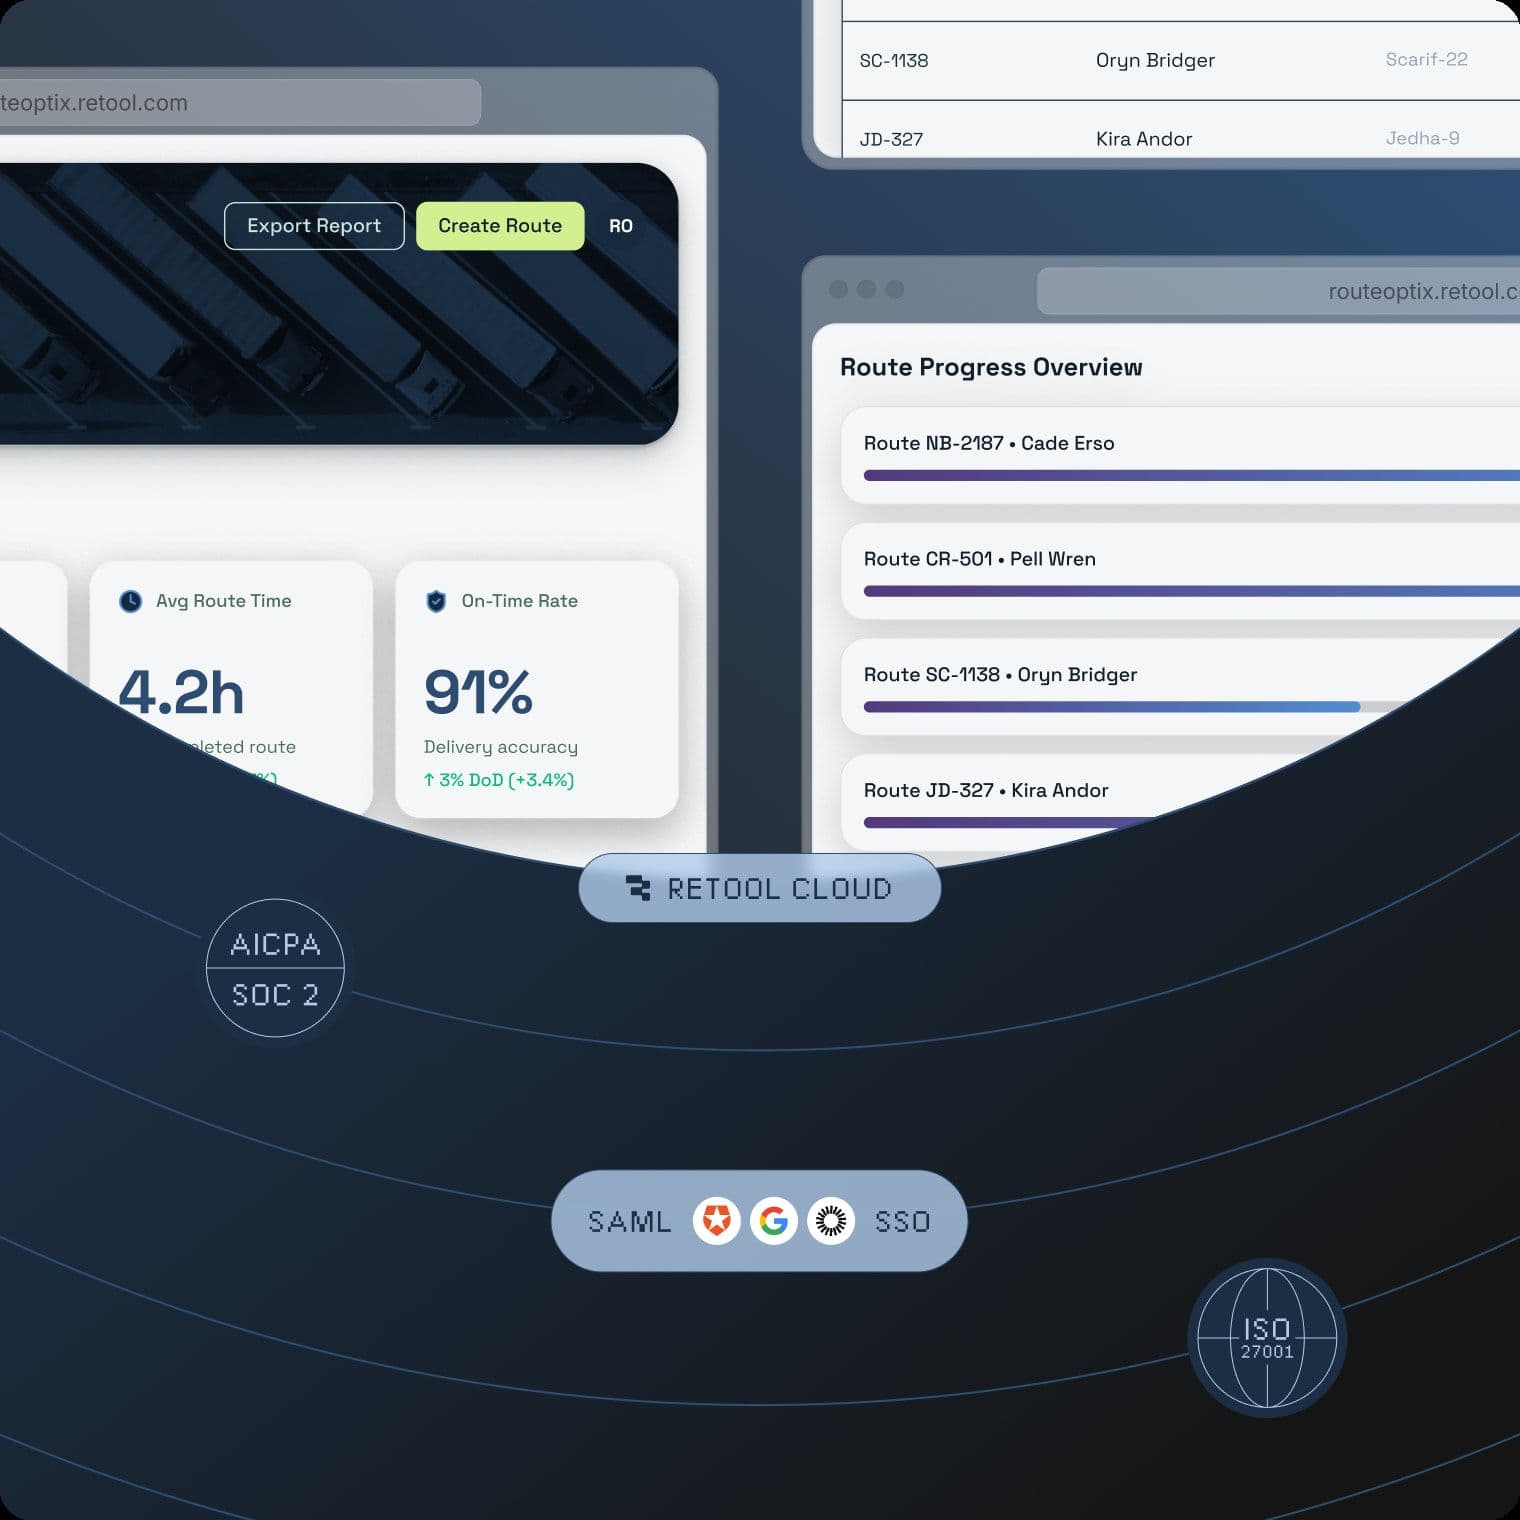Click the Jedha-9 table cell

(x=1422, y=138)
